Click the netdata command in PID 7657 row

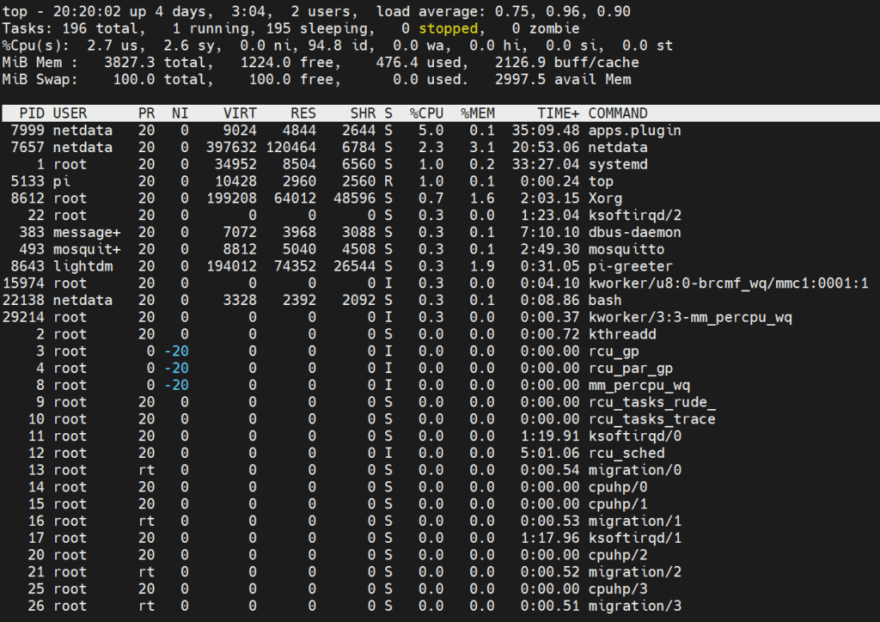click(618, 147)
